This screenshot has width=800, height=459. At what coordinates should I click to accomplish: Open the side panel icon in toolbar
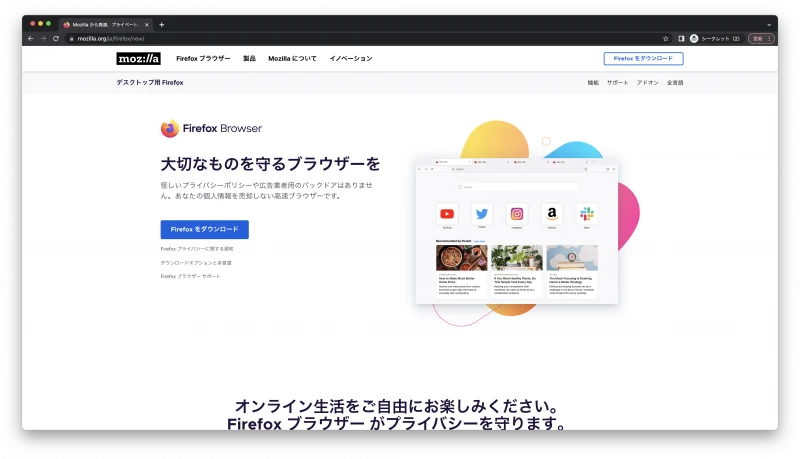[x=681, y=39]
